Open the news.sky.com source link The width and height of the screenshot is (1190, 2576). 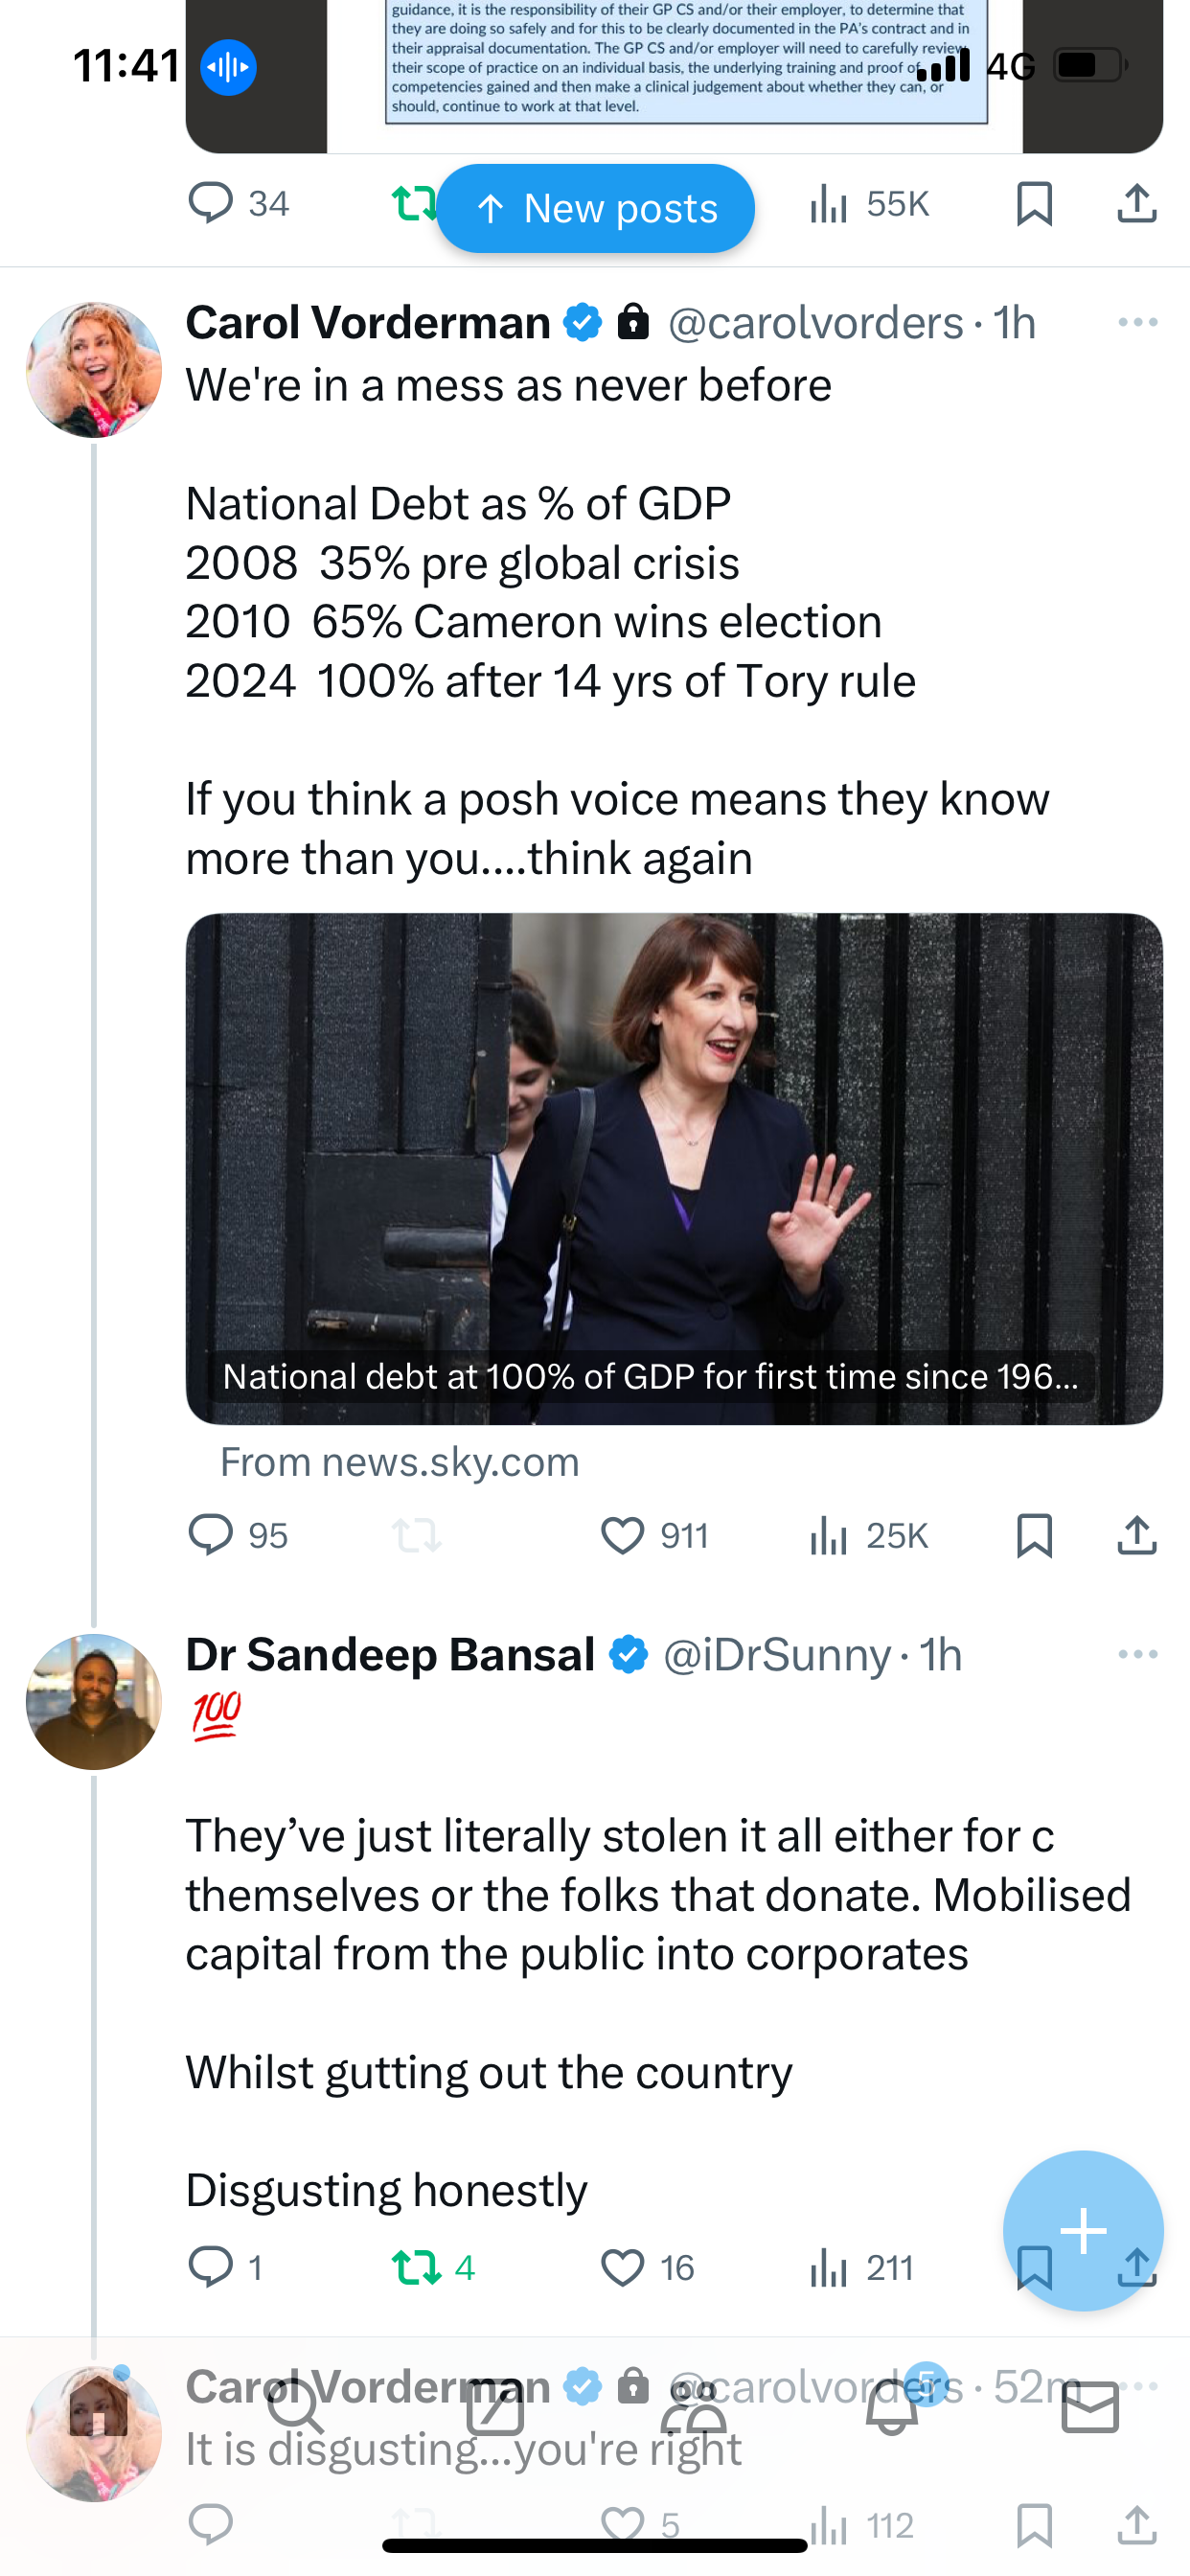coord(399,1462)
